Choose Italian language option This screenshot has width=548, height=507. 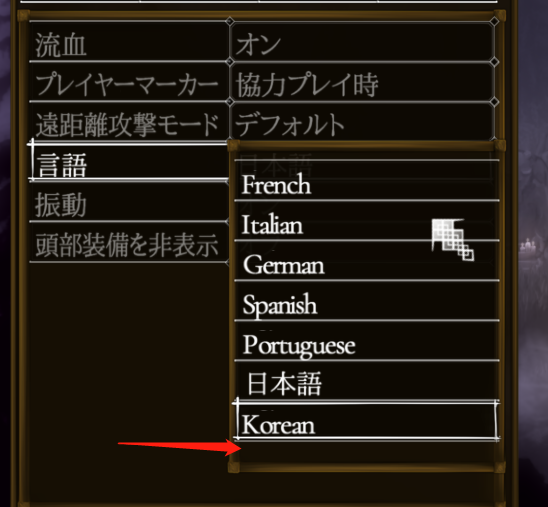click(367, 221)
